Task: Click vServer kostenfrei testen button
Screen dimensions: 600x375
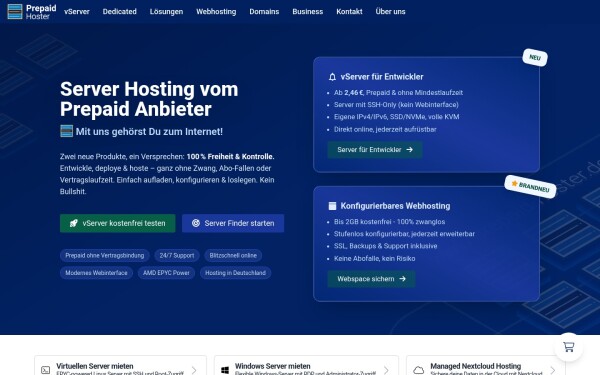Action: click(117, 223)
